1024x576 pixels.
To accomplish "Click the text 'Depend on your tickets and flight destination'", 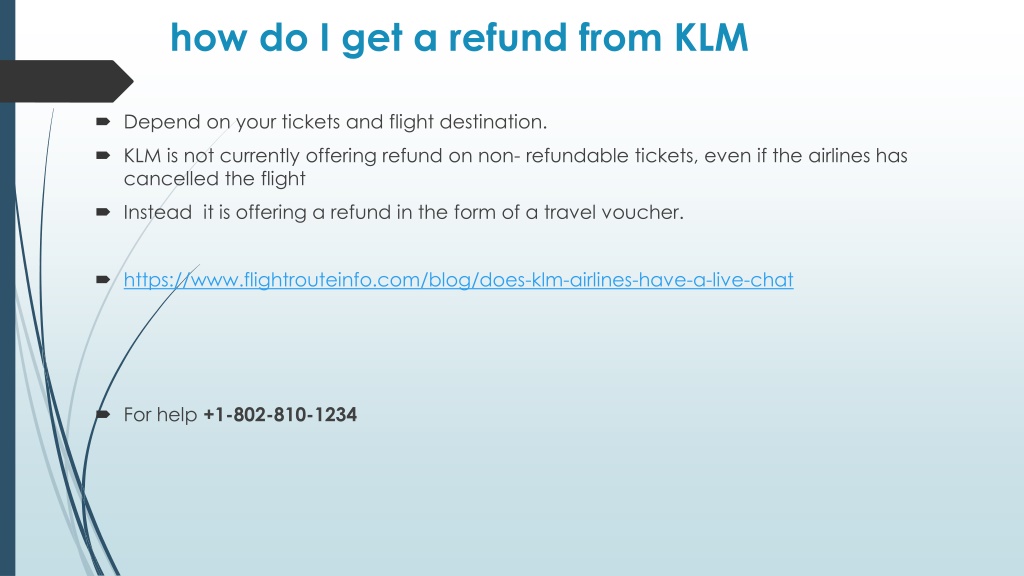I will [335, 122].
